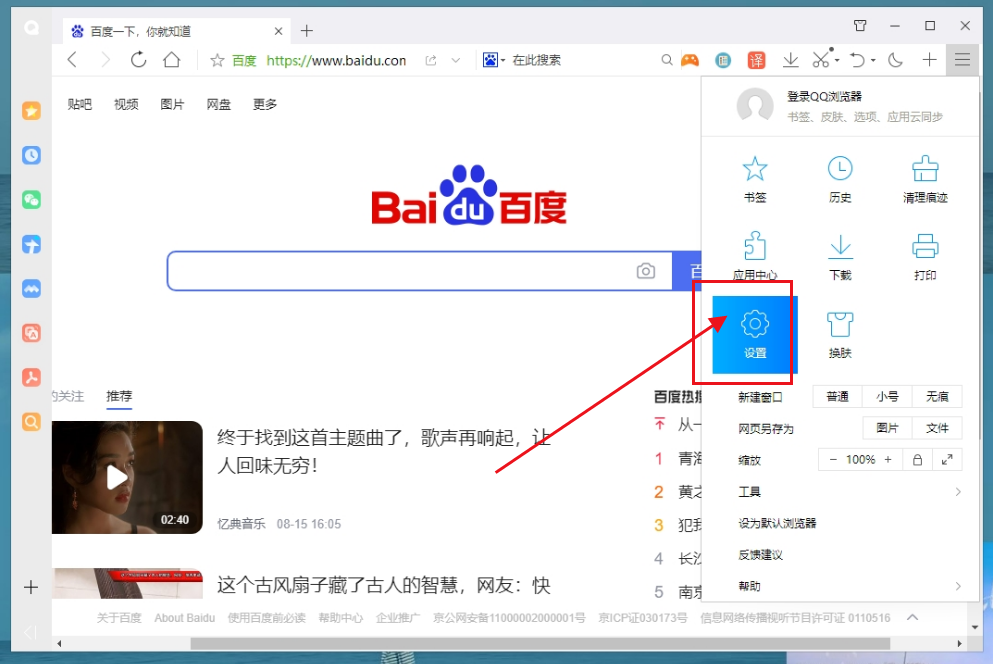Screen dimensions: 993x664
Task: Save webpage as 文件
Action: 937,428
